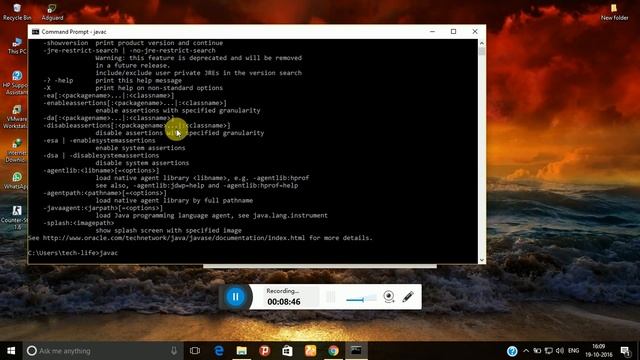
Task: Toggle the webcam icon in recorder
Action: (x=389, y=297)
